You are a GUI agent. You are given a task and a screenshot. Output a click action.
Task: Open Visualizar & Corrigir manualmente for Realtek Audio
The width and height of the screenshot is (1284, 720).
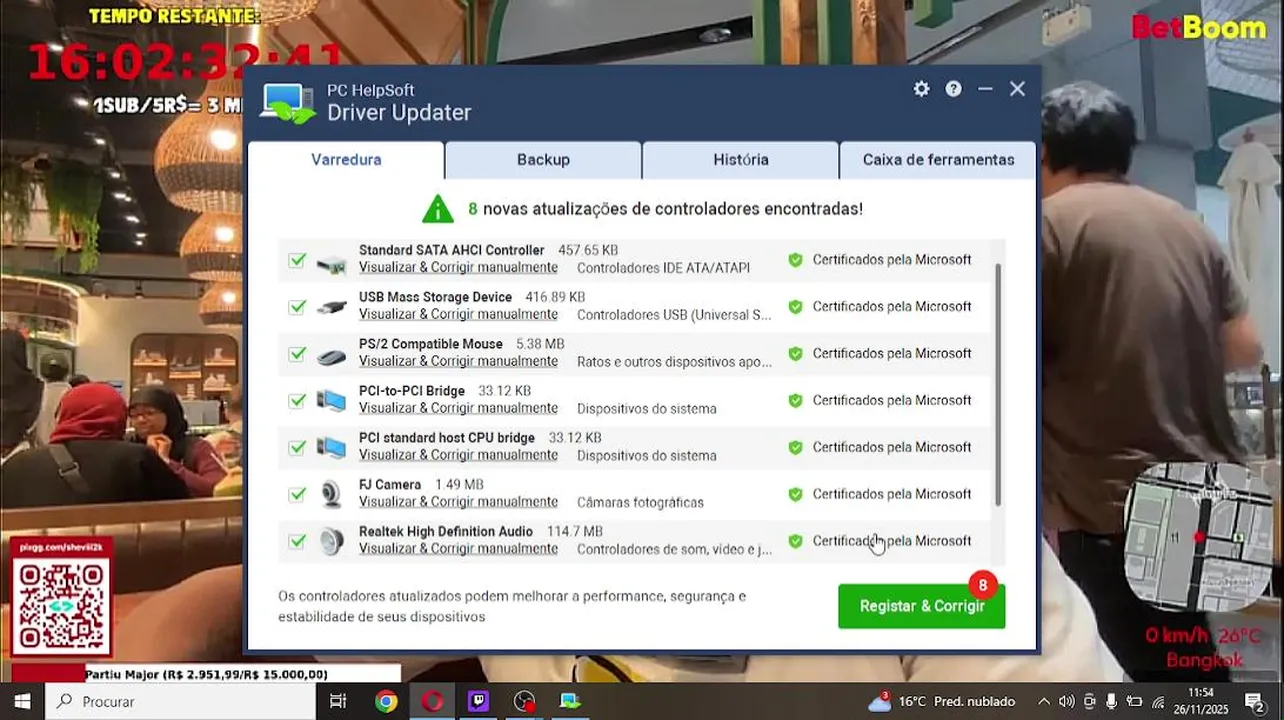coord(458,548)
